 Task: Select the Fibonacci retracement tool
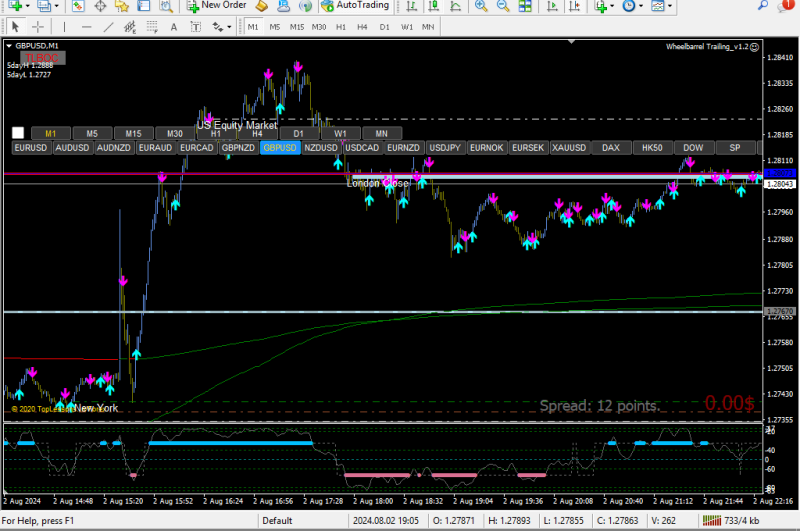pyautogui.click(x=152, y=27)
